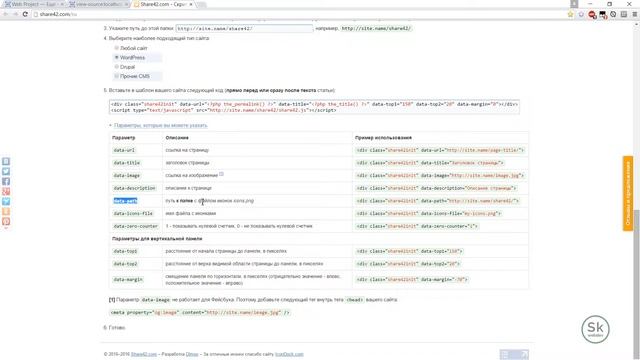640x360 pixels.
Task: Click the black extension icon with red badge
Action: click(x=603, y=15)
